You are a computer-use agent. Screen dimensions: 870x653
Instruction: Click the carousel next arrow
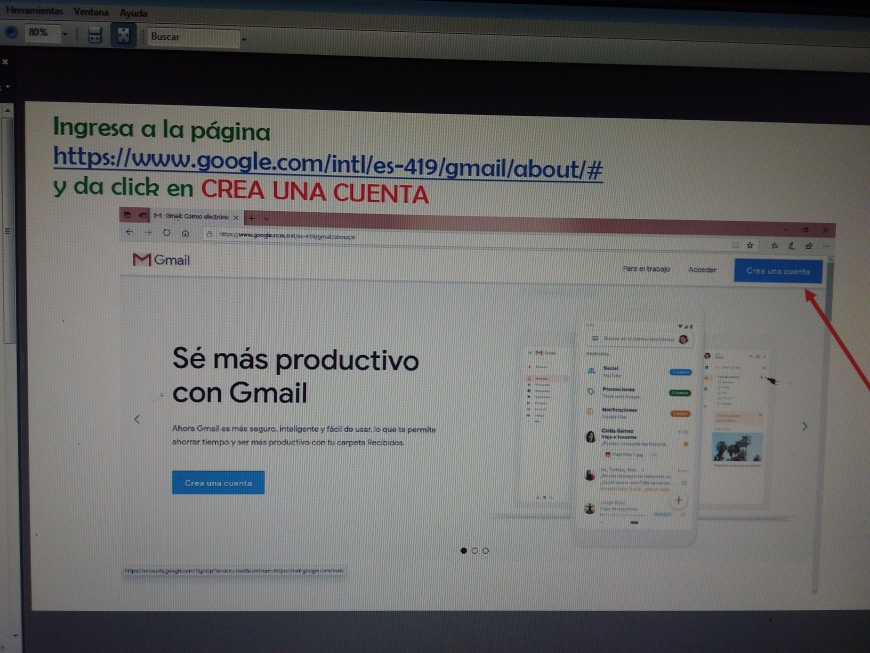(x=805, y=426)
